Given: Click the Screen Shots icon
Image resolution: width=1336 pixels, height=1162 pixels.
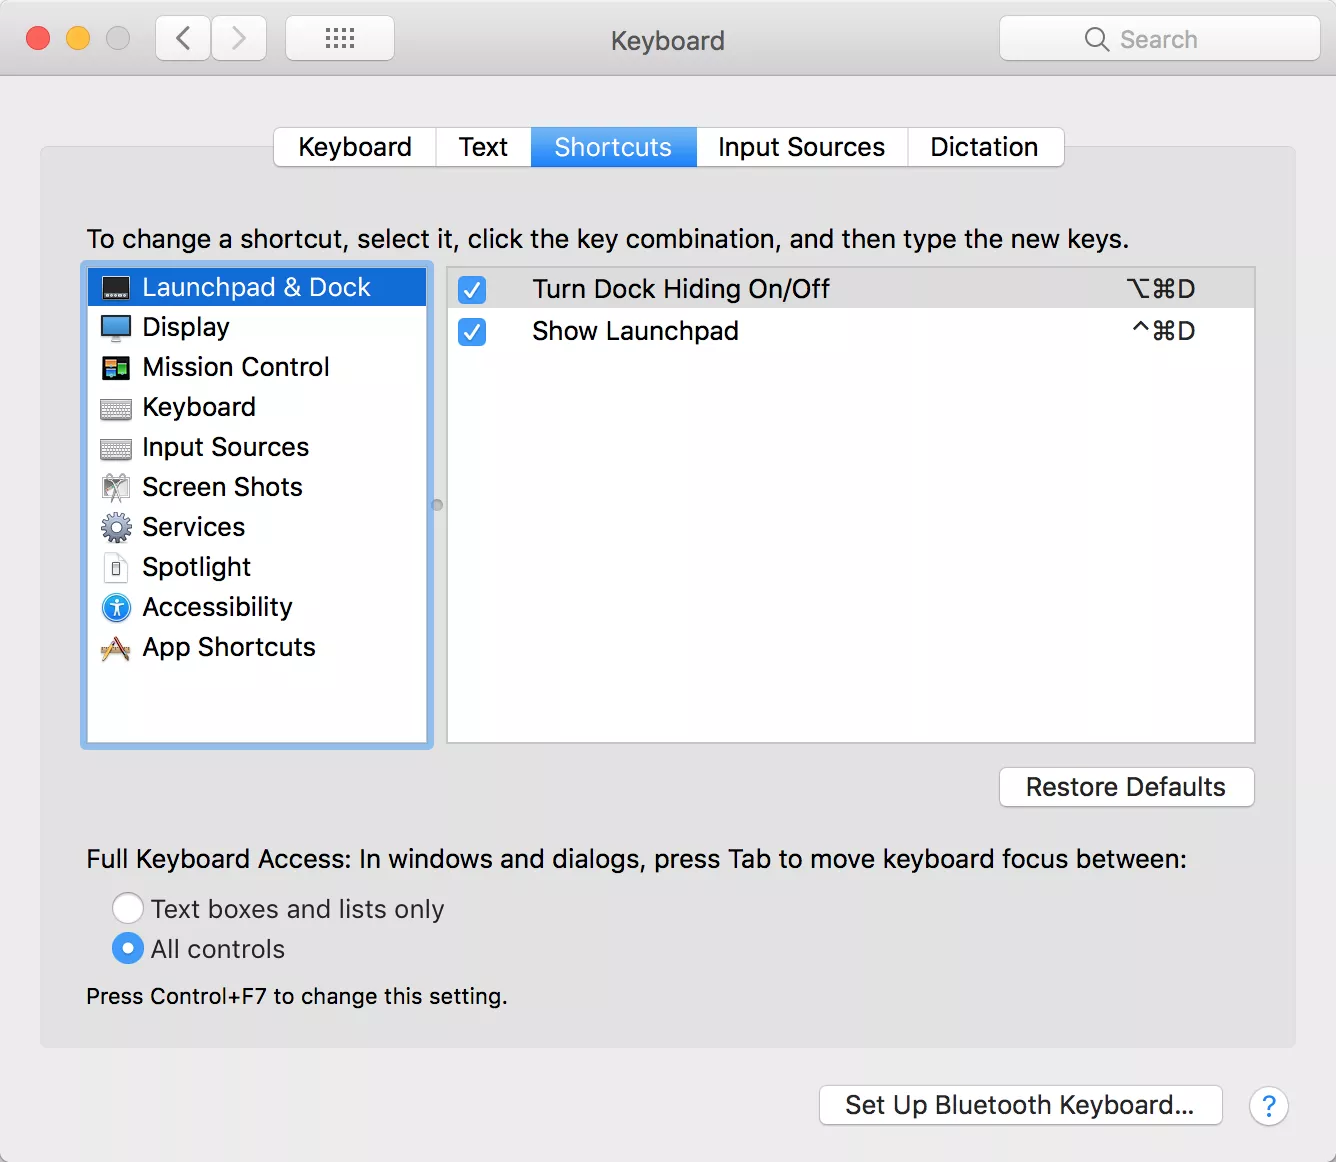Looking at the screenshot, I should click(116, 488).
